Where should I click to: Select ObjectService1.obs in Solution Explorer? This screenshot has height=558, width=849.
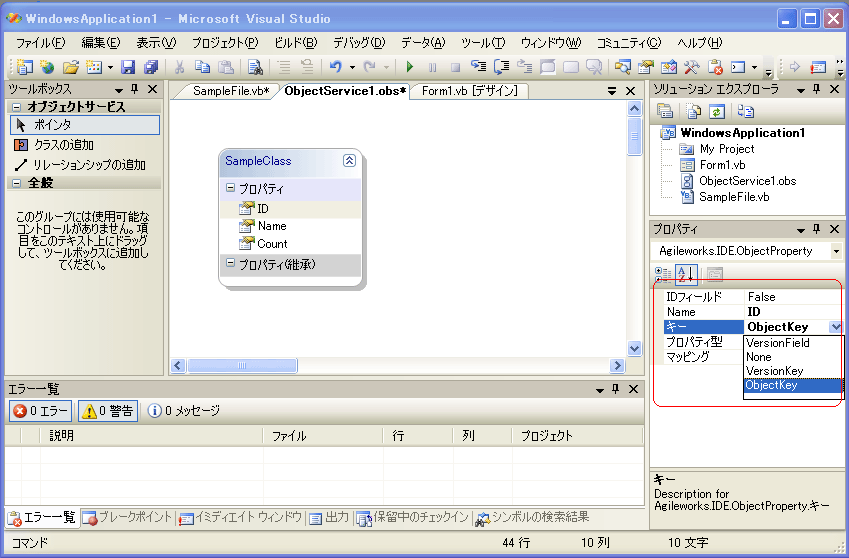[747, 181]
